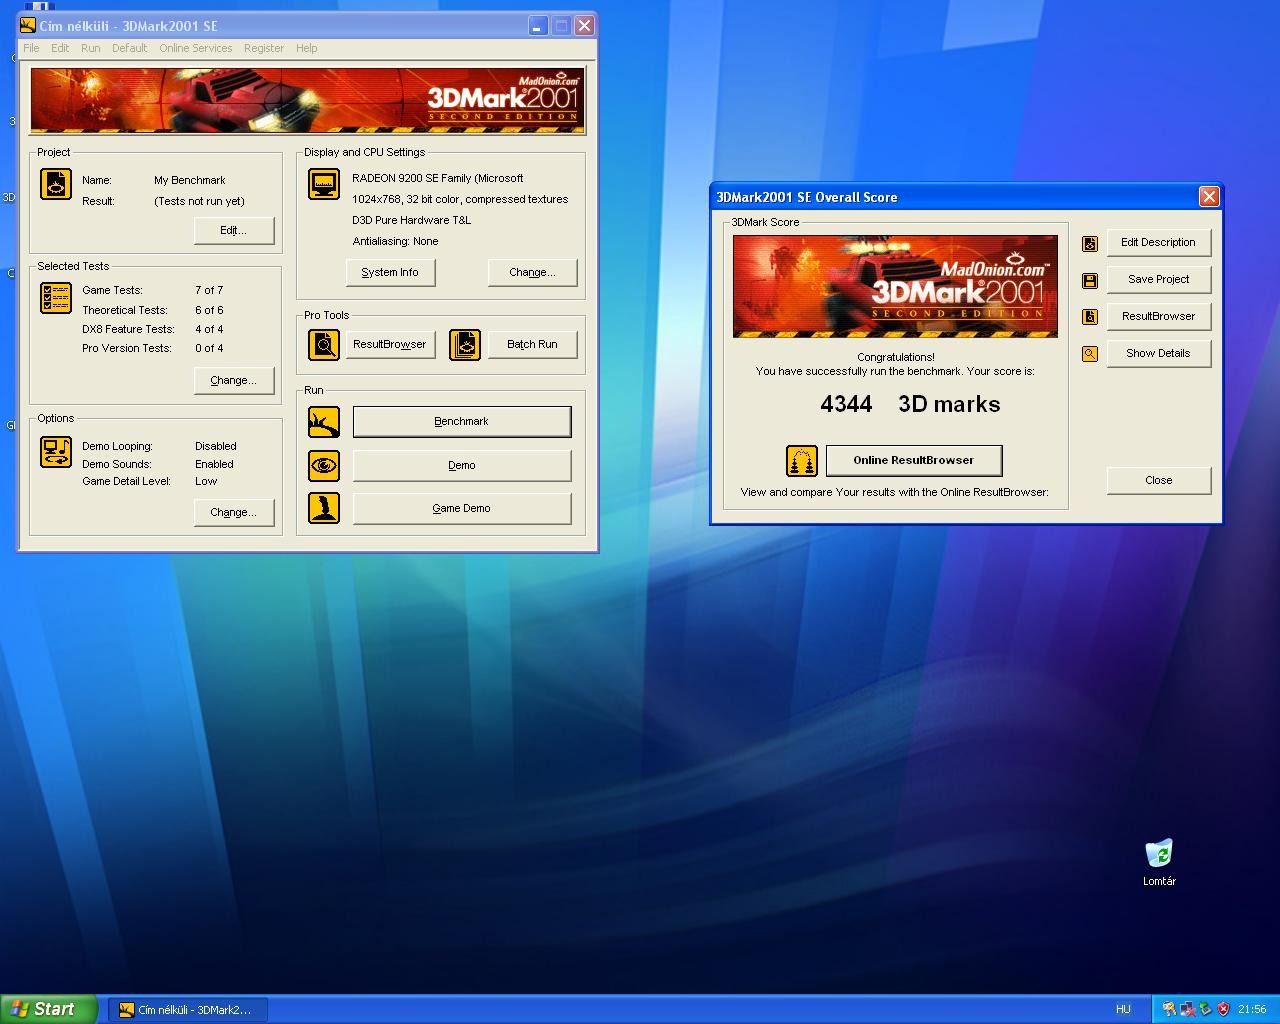This screenshot has height=1024, width=1280.
Task: Click the Online ResultBrowser button
Action: coord(914,460)
